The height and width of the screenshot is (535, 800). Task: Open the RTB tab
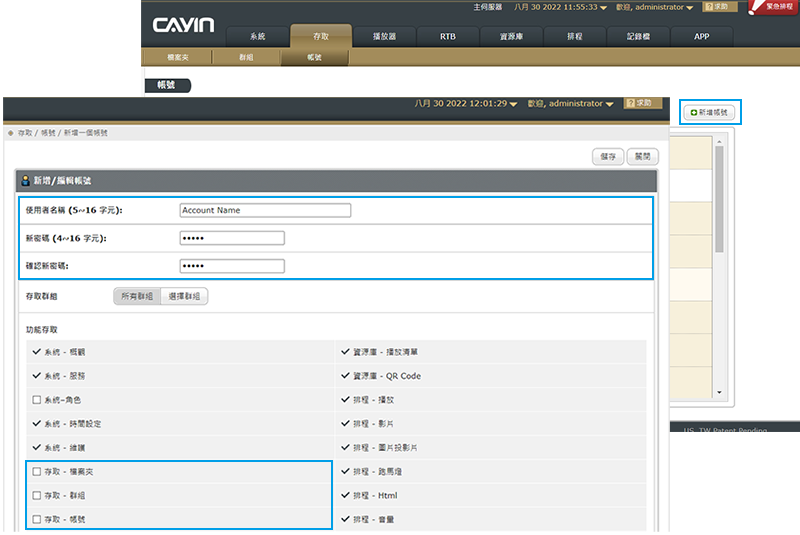pyautogui.click(x=447, y=36)
